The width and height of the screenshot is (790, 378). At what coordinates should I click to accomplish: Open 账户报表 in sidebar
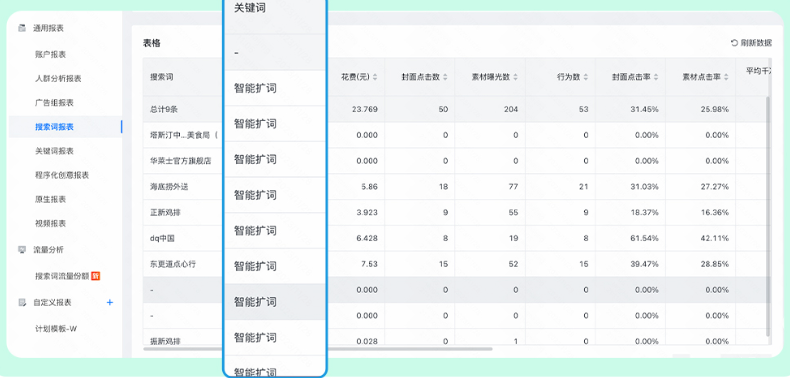pyautogui.click(x=50, y=54)
